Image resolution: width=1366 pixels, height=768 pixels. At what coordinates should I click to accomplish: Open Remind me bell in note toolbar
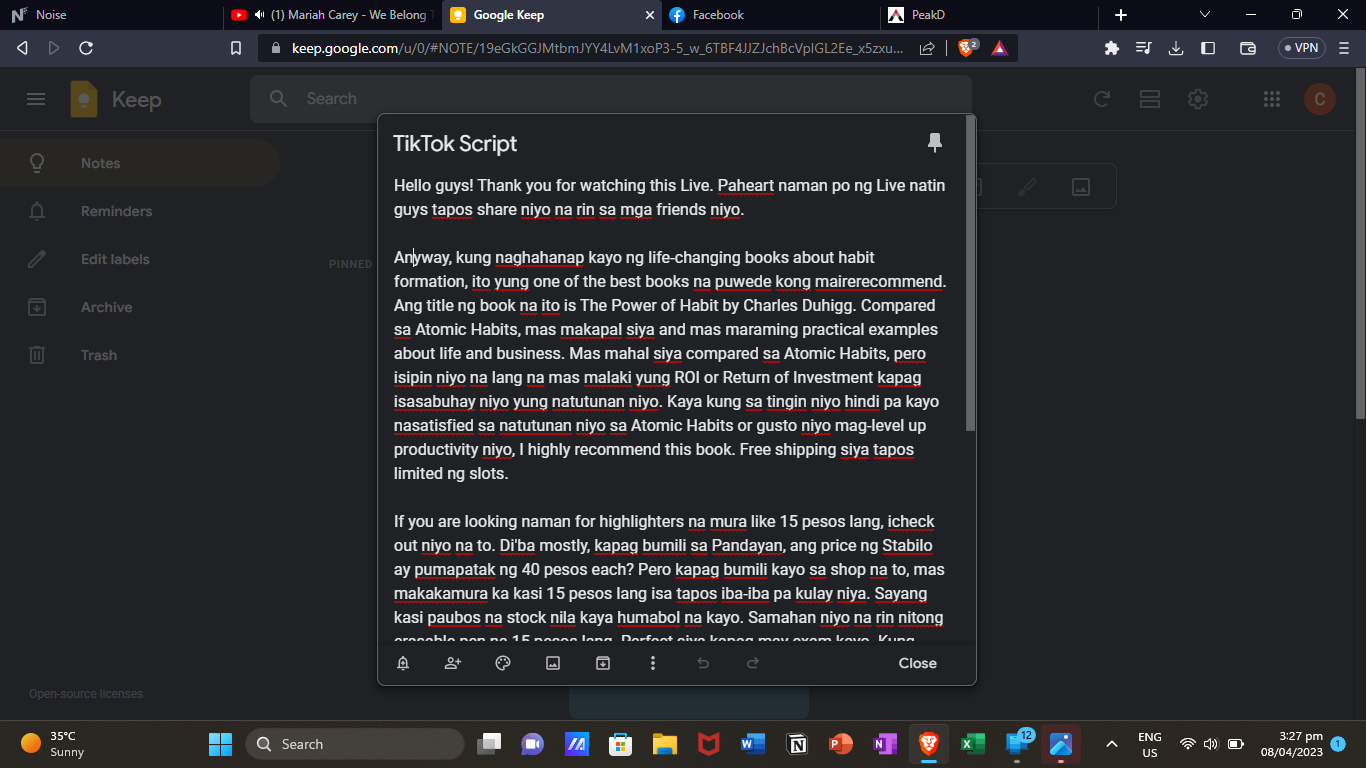(x=403, y=663)
